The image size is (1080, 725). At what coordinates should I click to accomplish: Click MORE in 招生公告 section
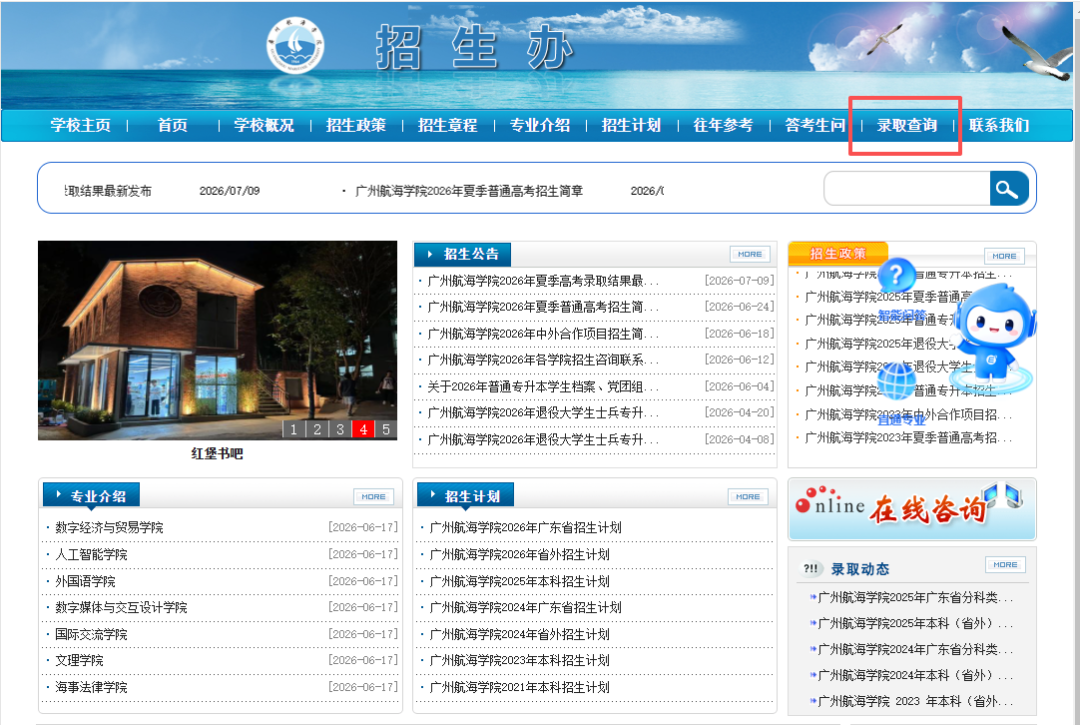pos(749,254)
